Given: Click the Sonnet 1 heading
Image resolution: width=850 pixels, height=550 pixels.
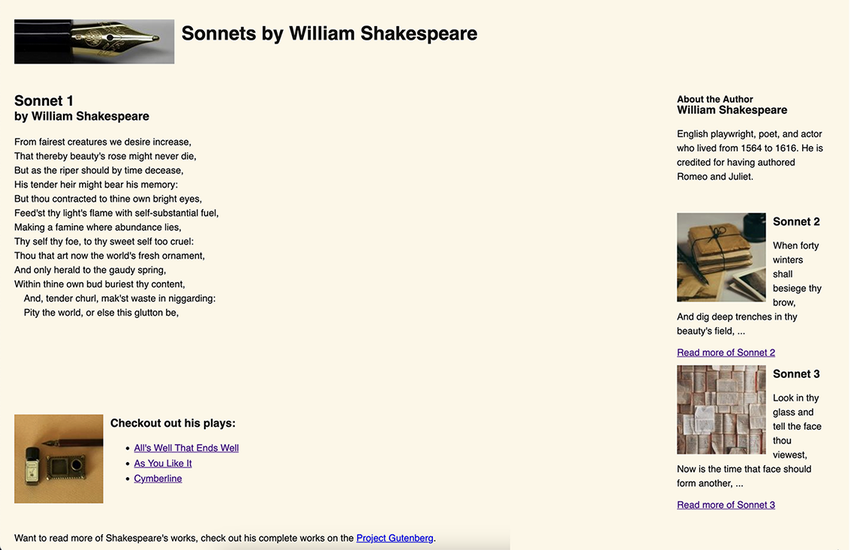Looking at the screenshot, I should 44,101.
